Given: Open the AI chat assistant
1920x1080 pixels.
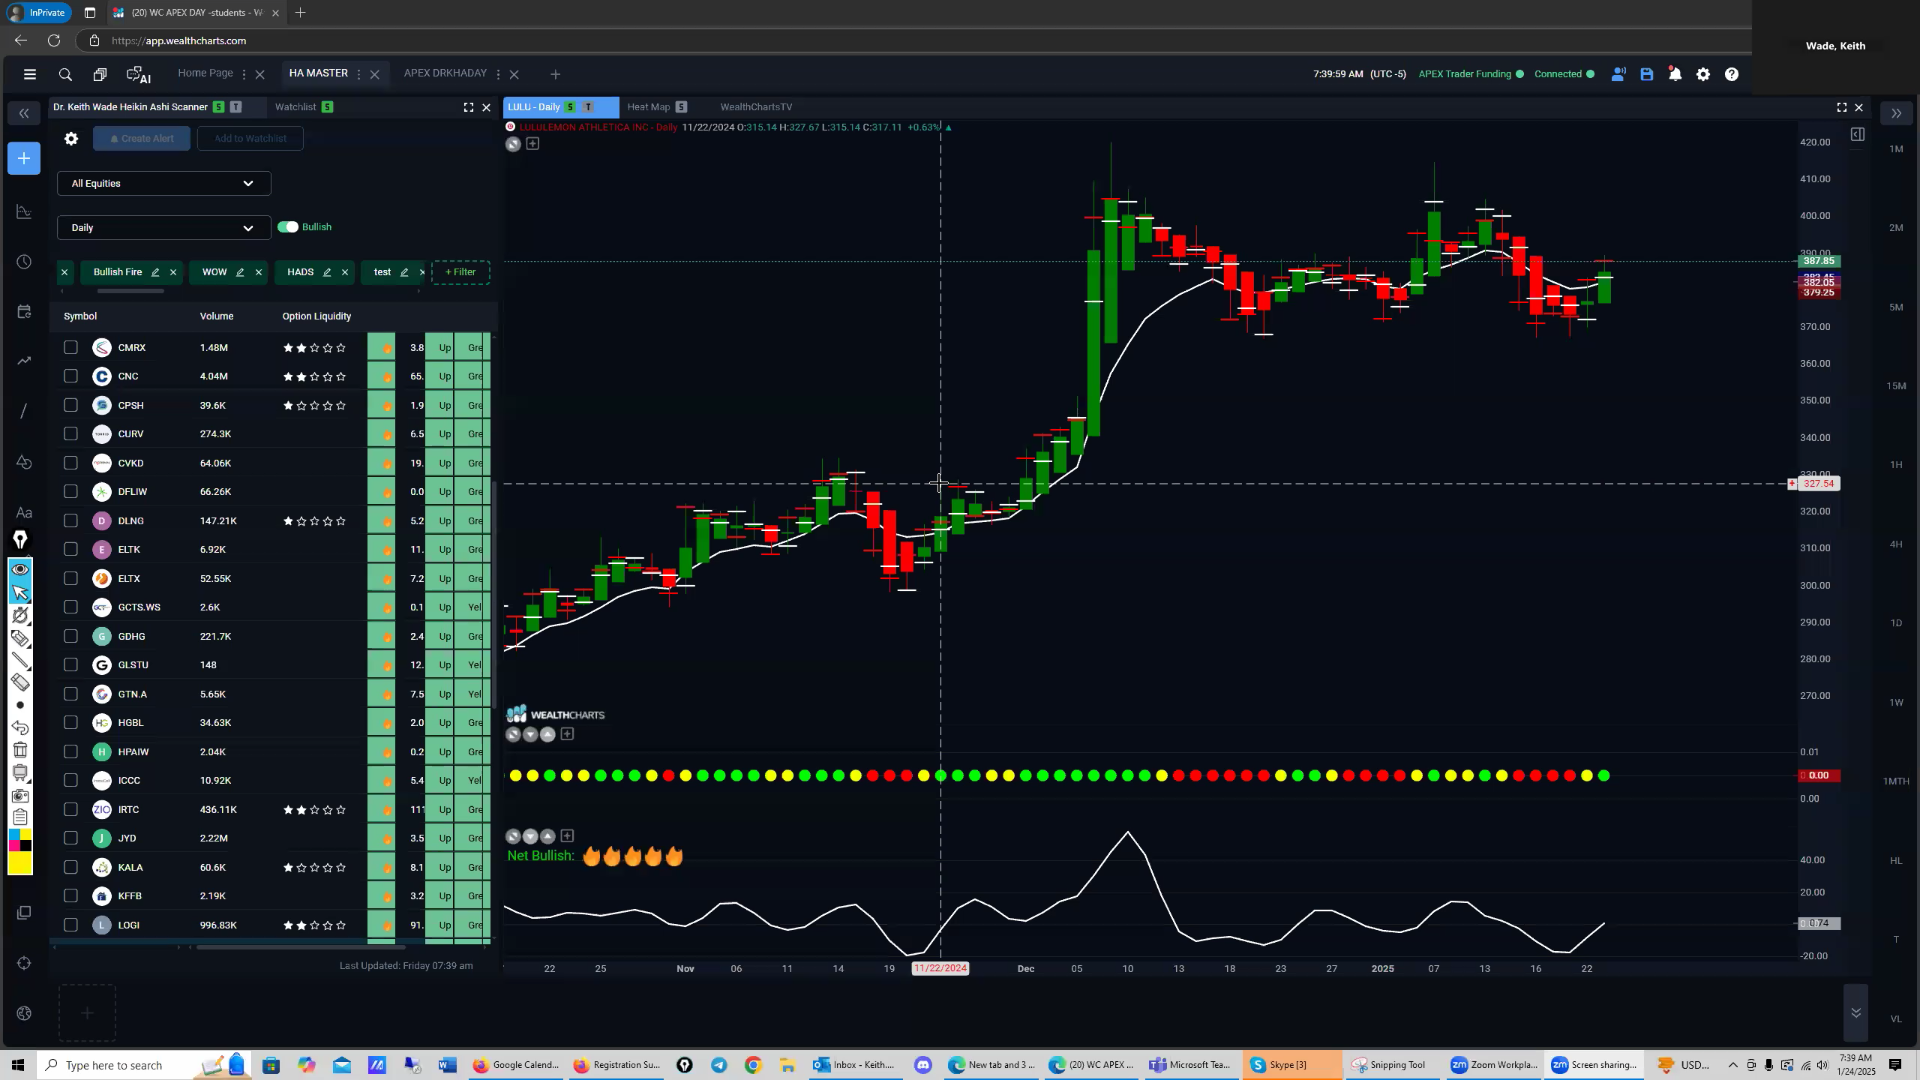Looking at the screenshot, I should coord(138,75).
